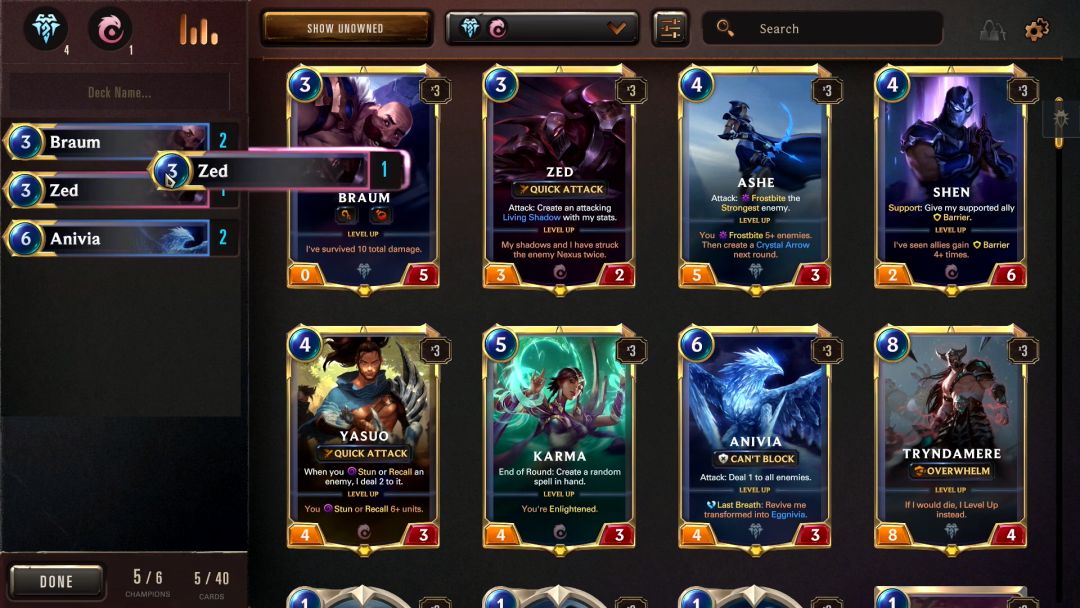Click the grayed deck helper icon

tap(993, 30)
